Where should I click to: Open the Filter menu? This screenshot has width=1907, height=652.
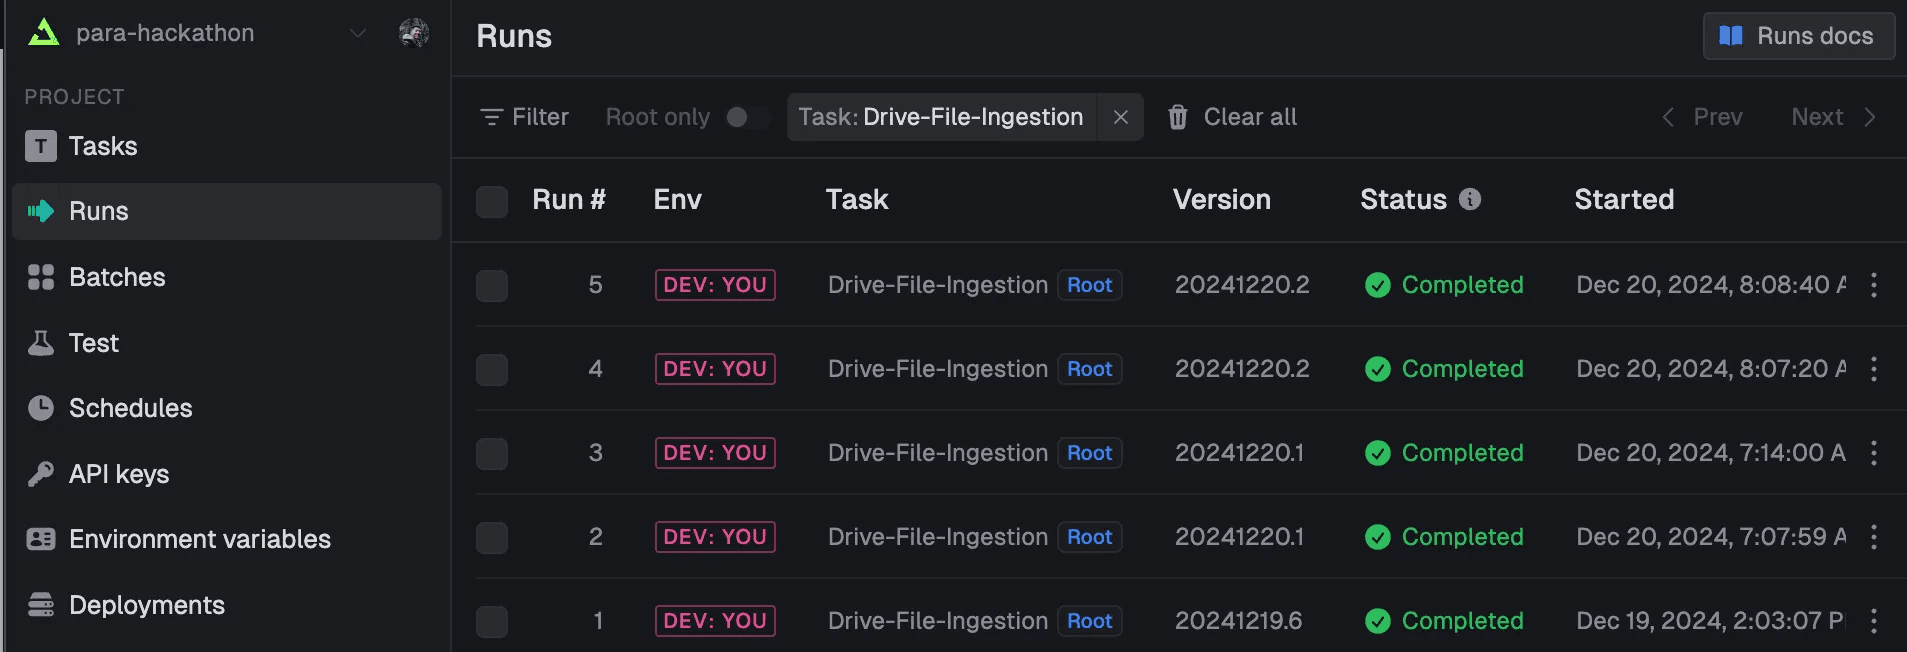[x=525, y=117]
